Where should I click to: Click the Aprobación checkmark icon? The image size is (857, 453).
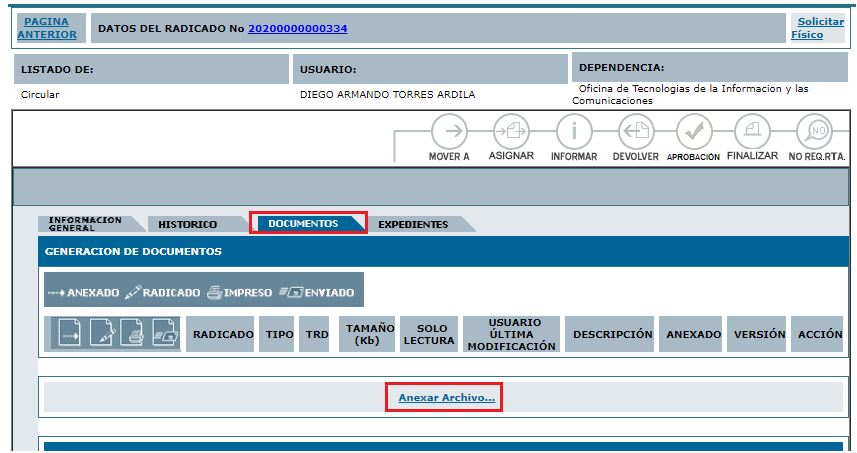[x=694, y=132]
